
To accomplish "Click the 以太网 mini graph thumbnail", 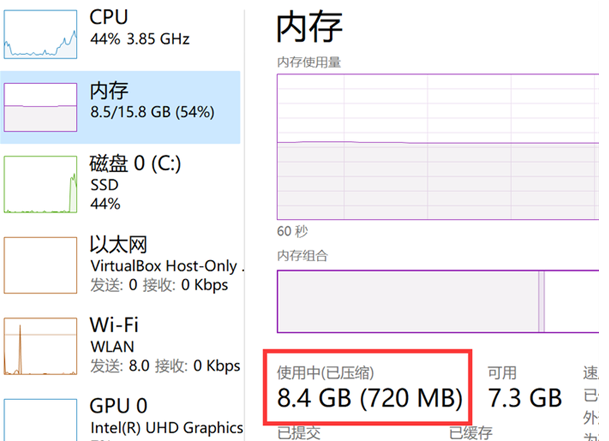I will click(x=41, y=267).
